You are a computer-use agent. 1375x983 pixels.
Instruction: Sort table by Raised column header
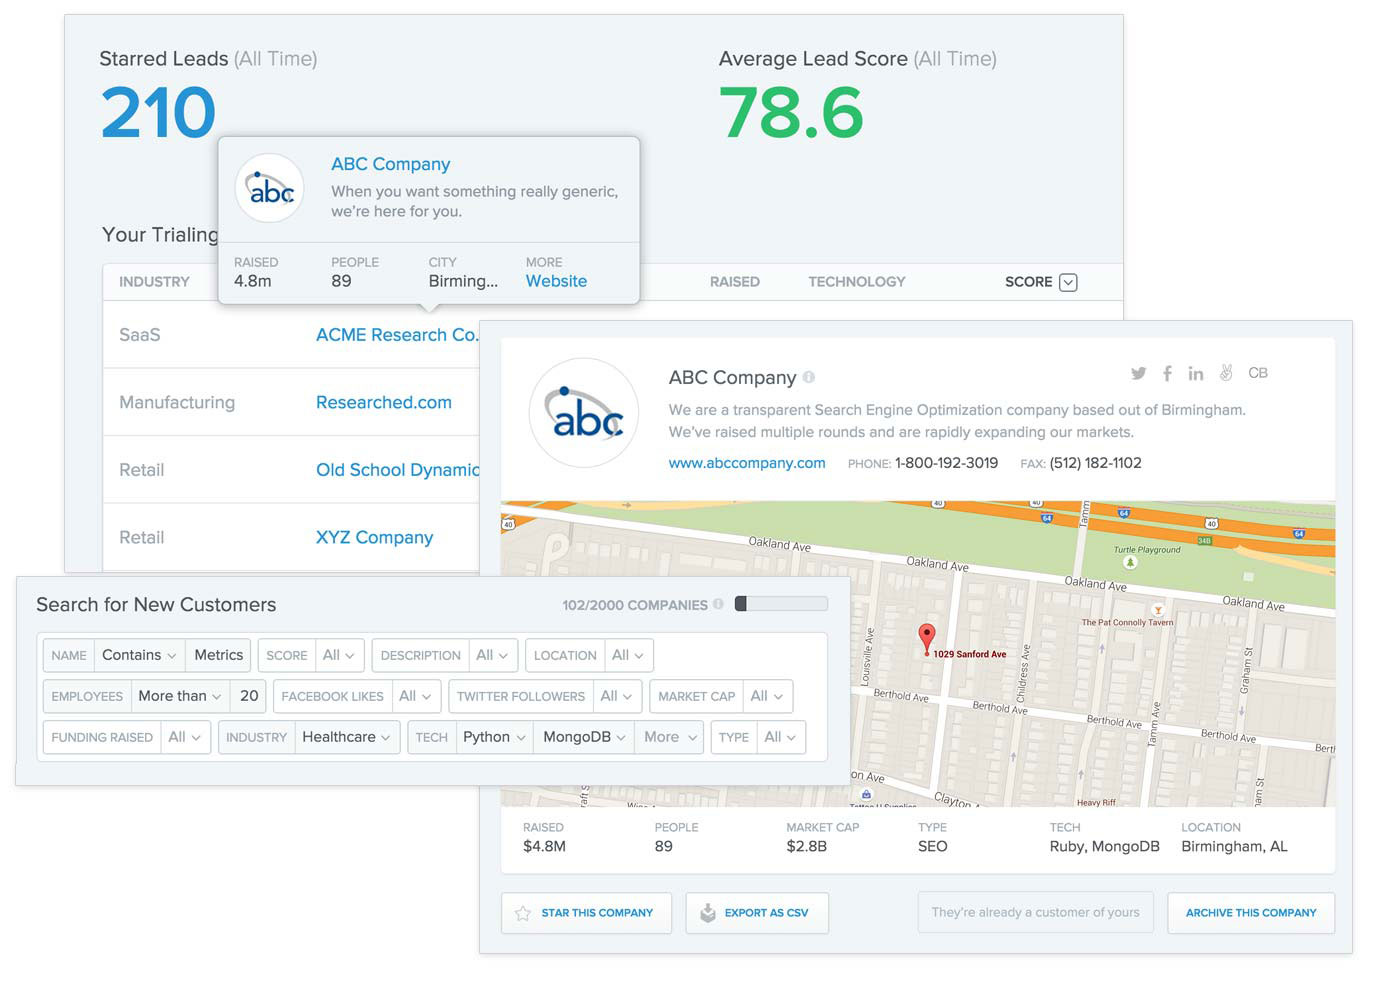click(x=734, y=282)
